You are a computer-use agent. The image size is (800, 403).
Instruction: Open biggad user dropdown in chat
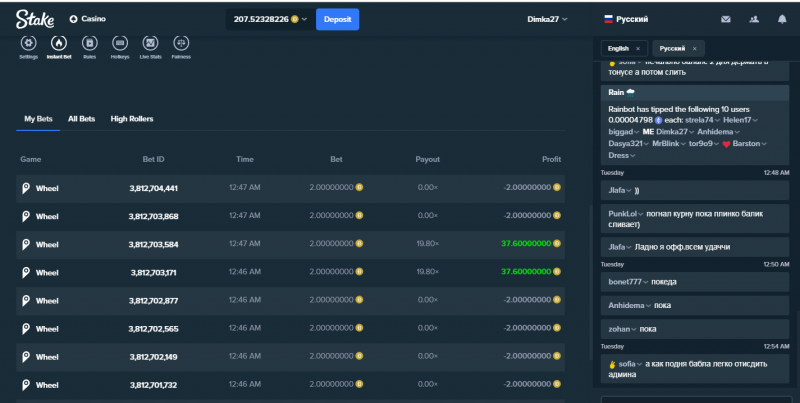[x=623, y=132]
